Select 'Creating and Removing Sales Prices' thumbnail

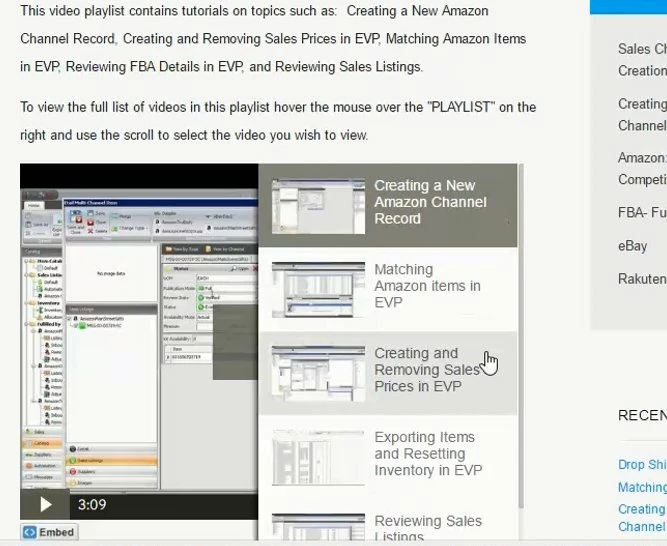pos(318,374)
